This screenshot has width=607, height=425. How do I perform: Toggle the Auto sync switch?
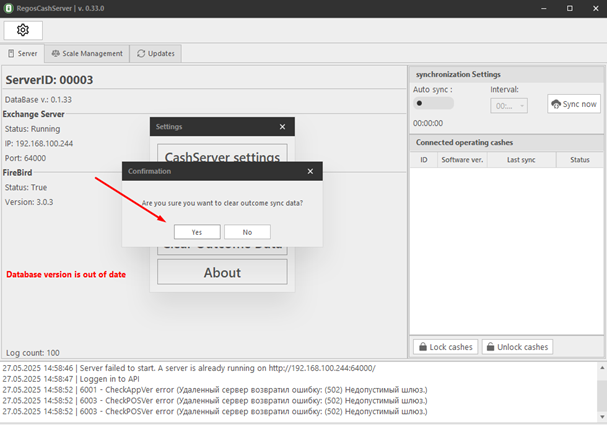[x=433, y=103]
